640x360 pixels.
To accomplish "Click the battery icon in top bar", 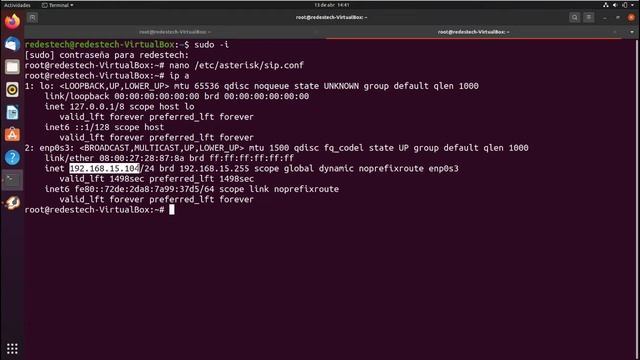I will (624, 5).
